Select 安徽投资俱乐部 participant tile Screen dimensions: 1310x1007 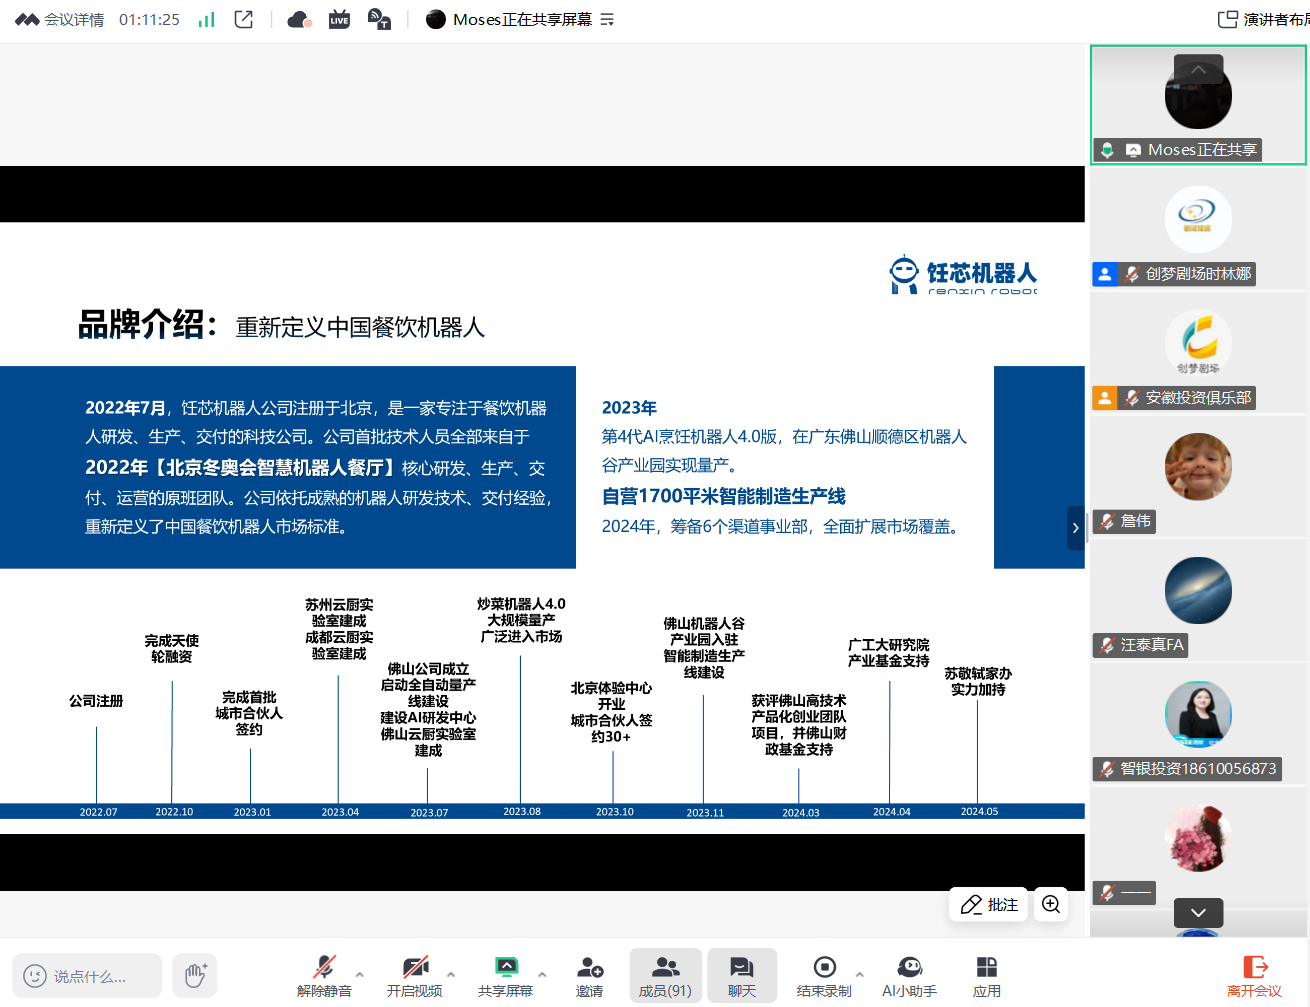[1198, 354]
